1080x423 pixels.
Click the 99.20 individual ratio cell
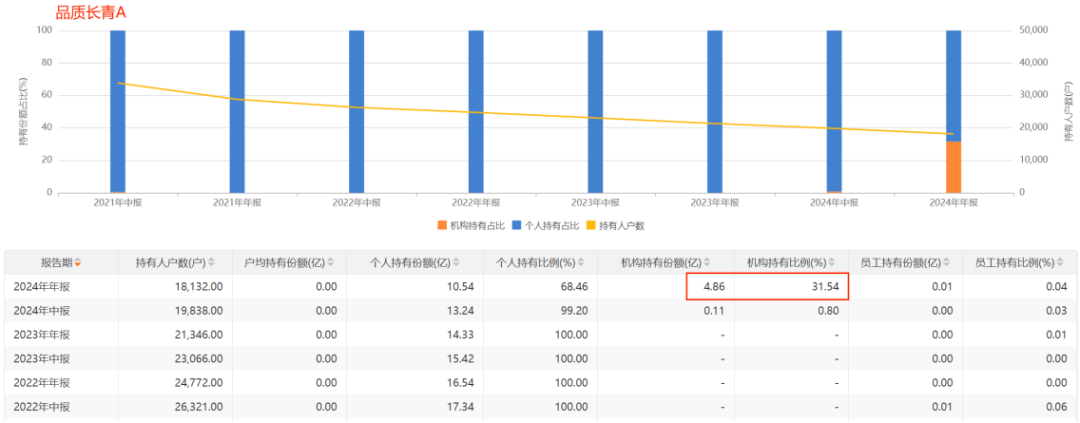pos(575,310)
